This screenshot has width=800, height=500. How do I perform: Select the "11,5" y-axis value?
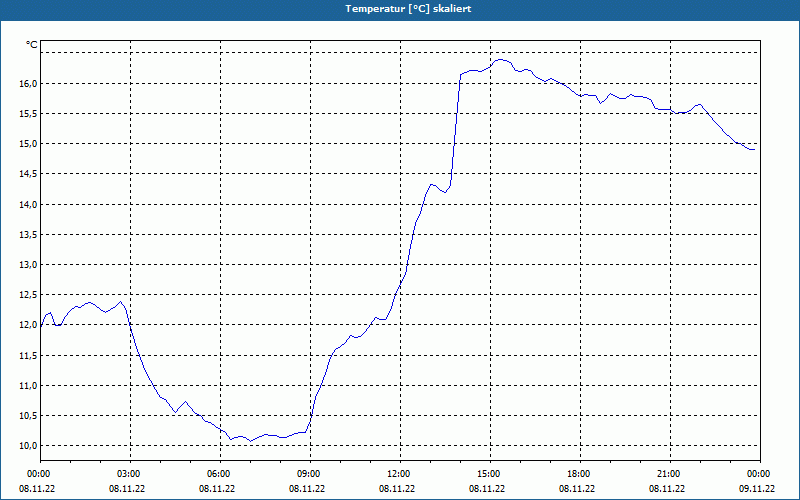tap(29, 356)
